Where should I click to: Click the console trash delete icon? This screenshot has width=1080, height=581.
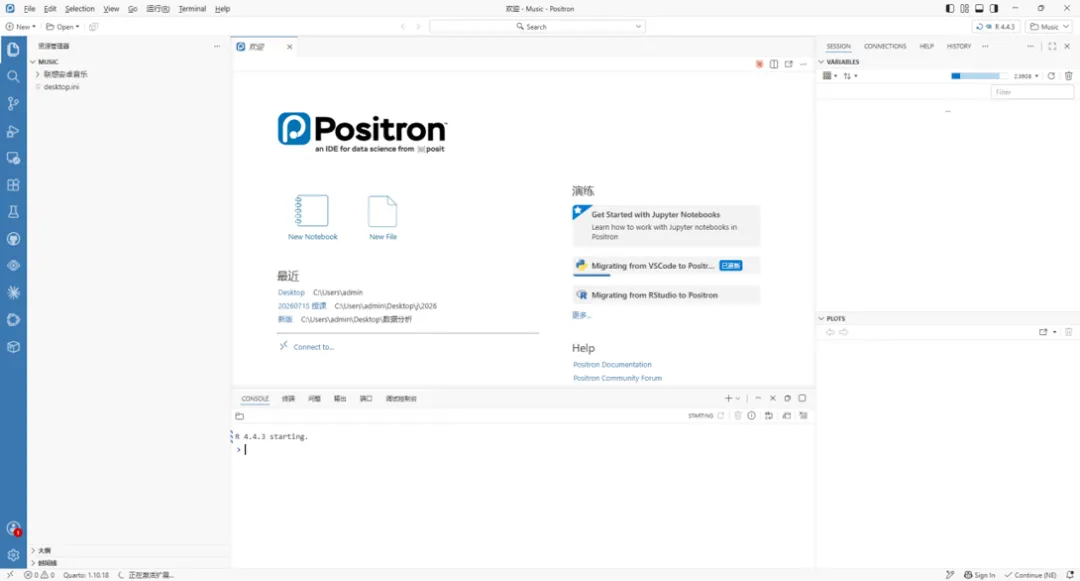coord(738,416)
